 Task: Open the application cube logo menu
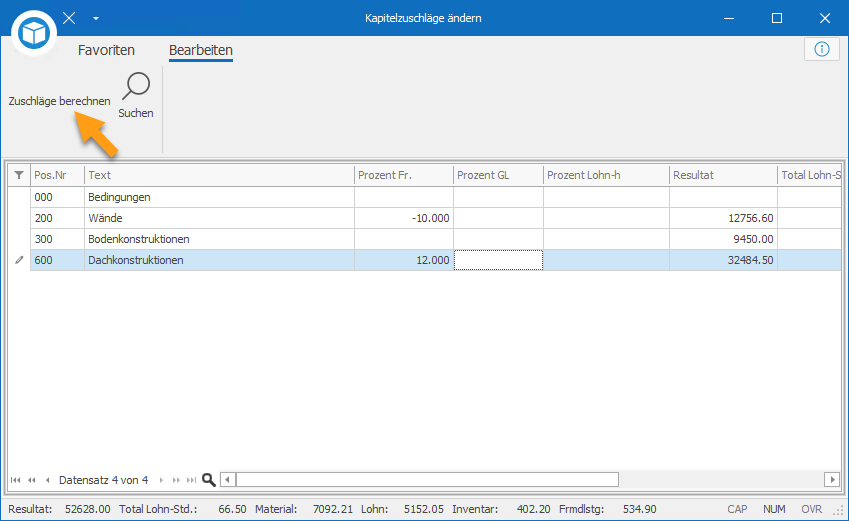pyautogui.click(x=34, y=33)
